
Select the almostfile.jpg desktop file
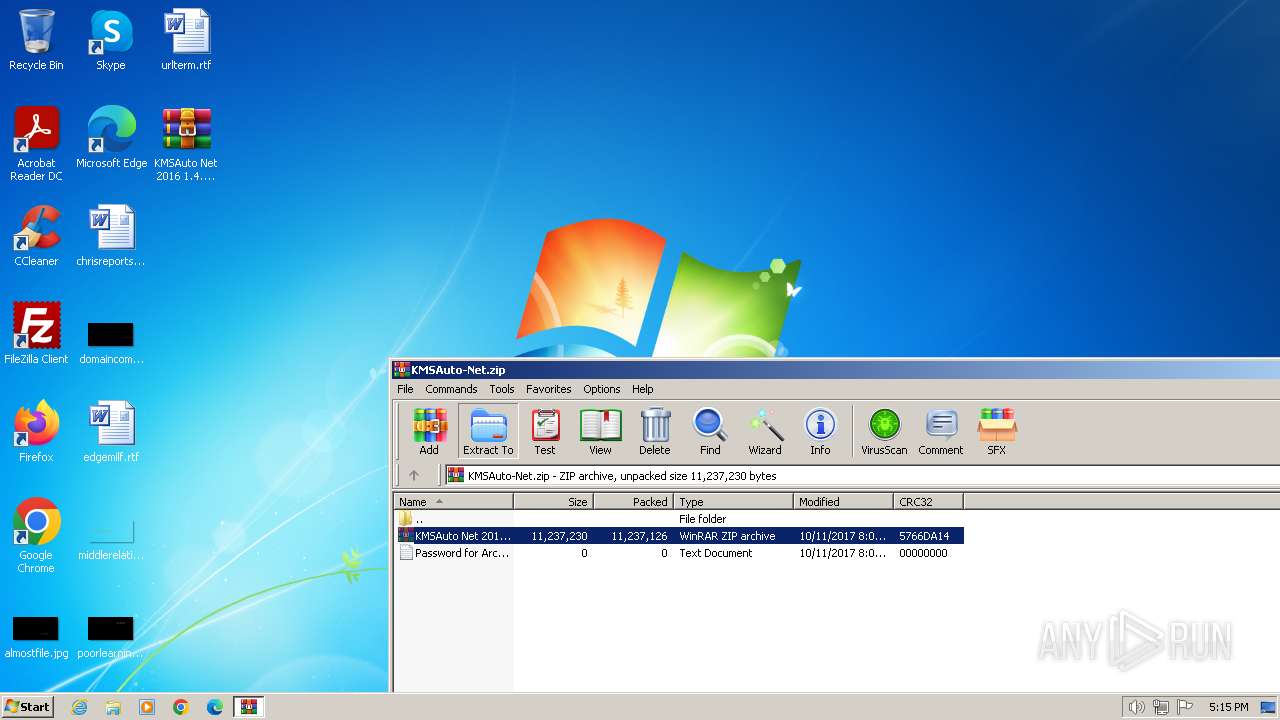coord(36,636)
